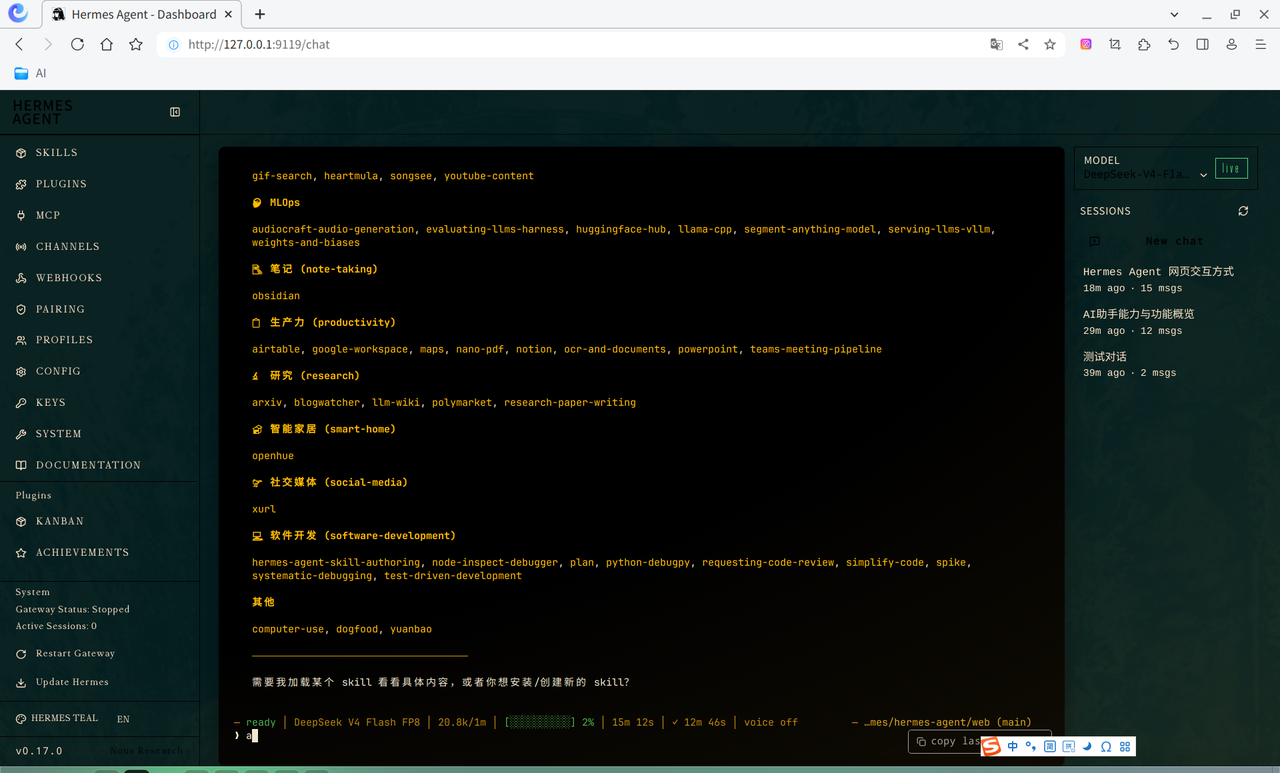Click the MCP plug icon
1280x773 pixels.
[21, 215]
